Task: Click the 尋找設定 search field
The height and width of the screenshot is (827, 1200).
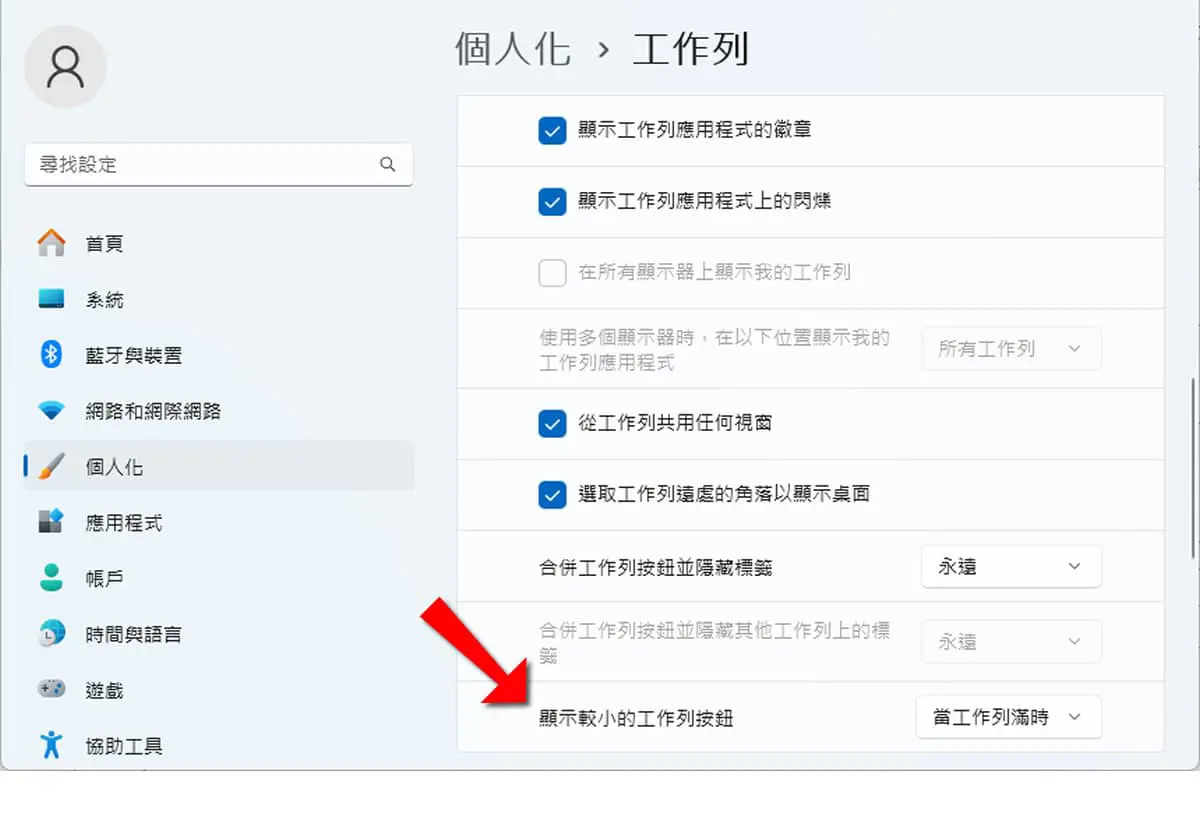Action: [218, 165]
